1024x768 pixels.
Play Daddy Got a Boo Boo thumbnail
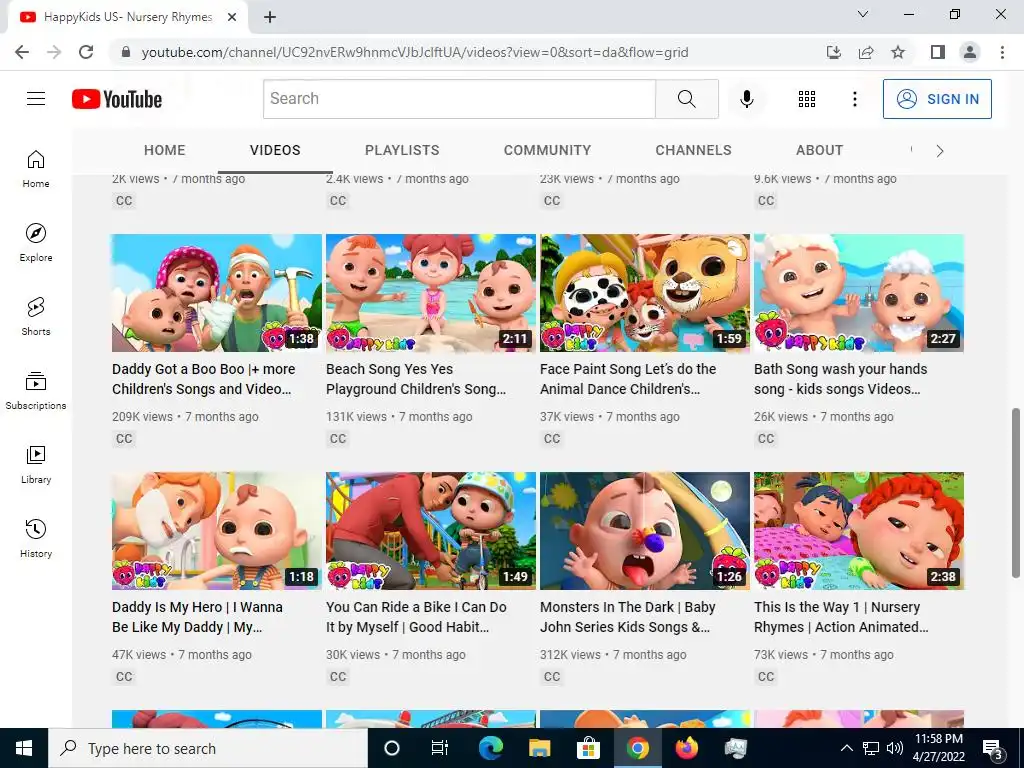tap(217, 293)
